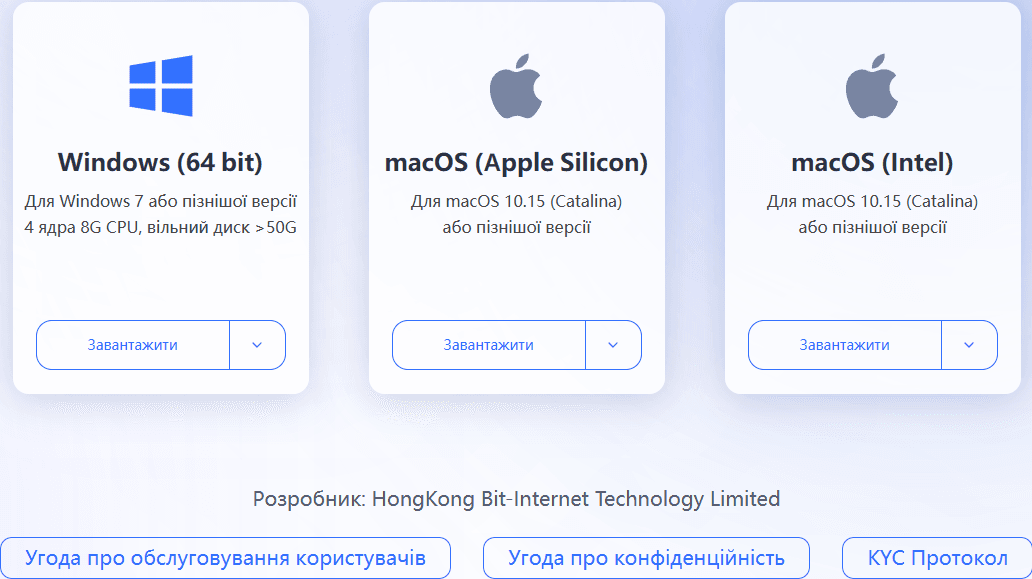
Task: Click the Windows 7 requirement text line
Action: click(160, 201)
